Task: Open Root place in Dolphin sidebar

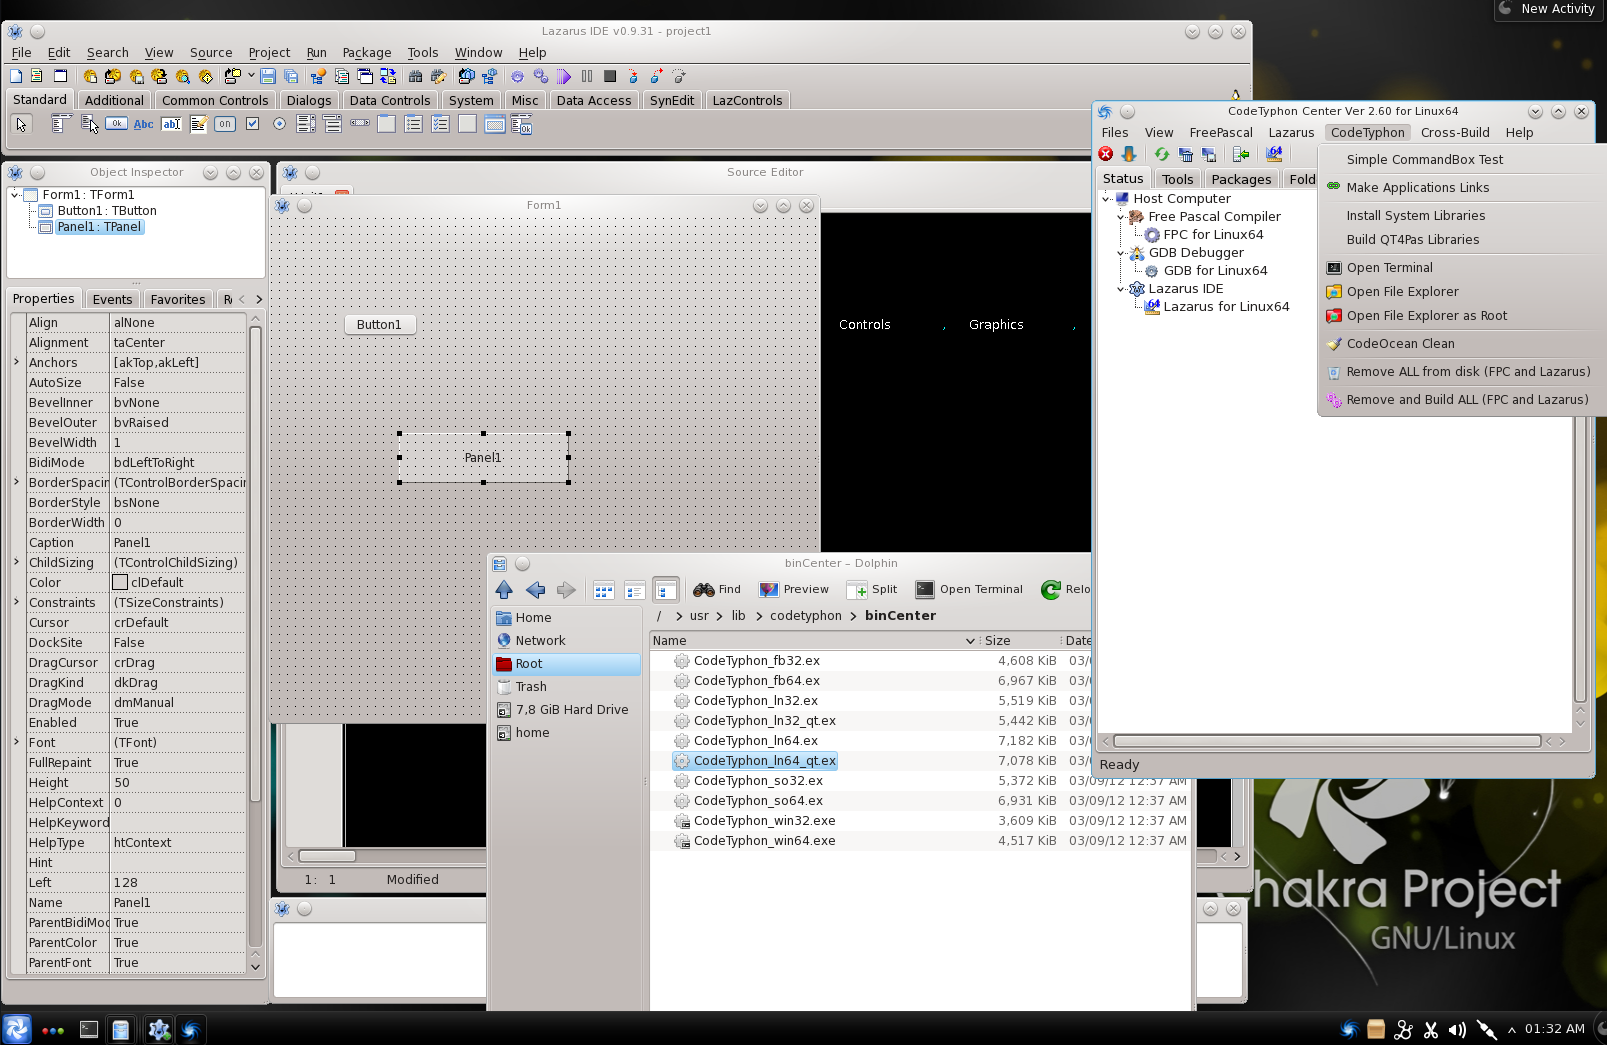Action: point(567,664)
